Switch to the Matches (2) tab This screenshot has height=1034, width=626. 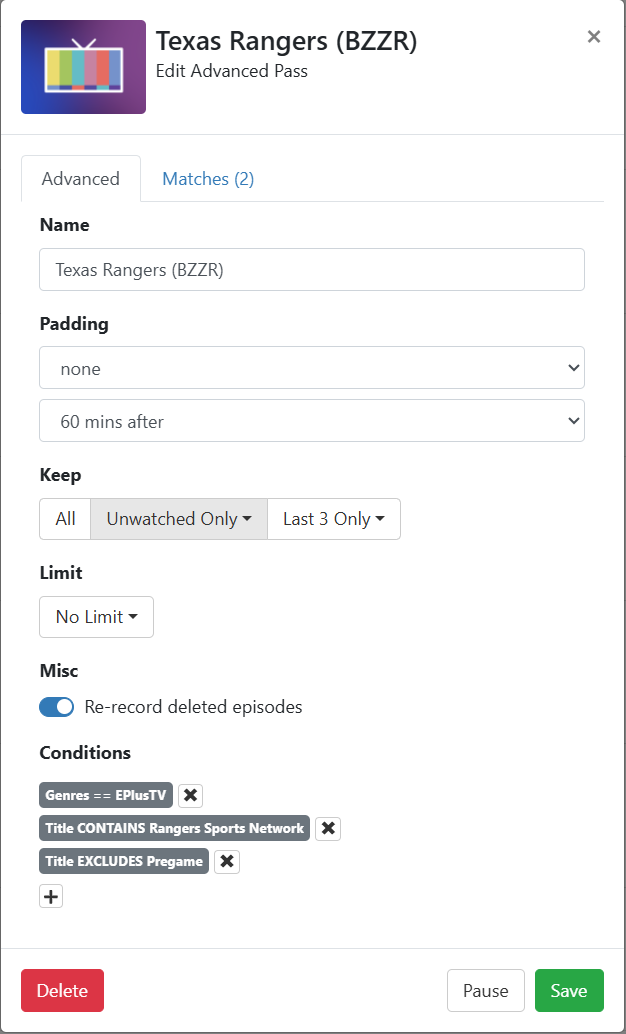point(208,179)
